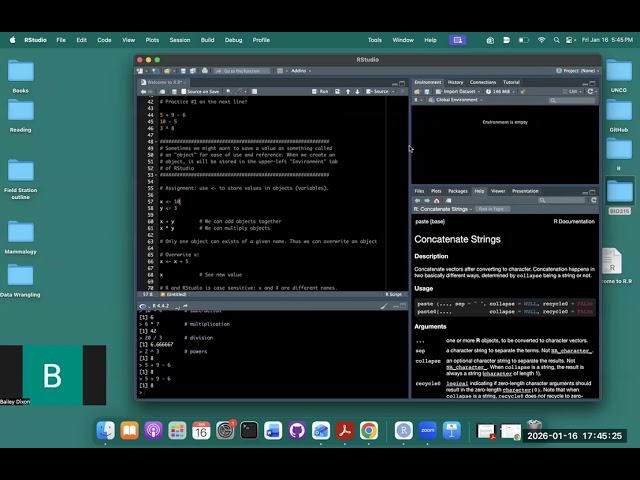Switch to the Plots tab
This screenshot has height=480, width=640.
(x=436, y=191)
